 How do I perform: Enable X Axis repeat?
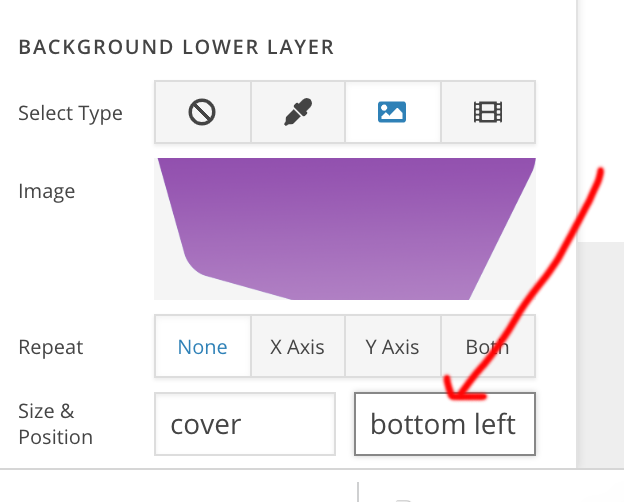pos(297,347)
